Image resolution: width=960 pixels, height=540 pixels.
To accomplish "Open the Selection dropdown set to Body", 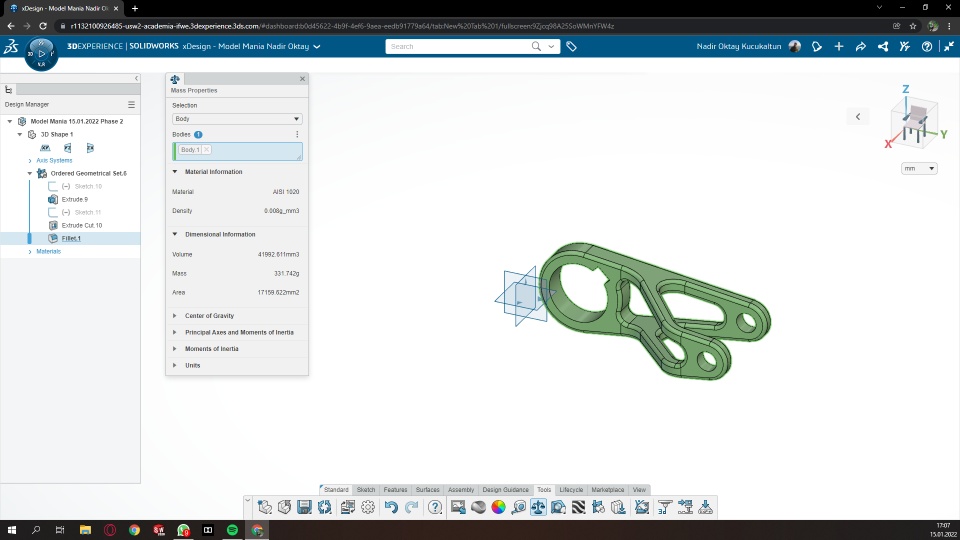I will [237, 119].
